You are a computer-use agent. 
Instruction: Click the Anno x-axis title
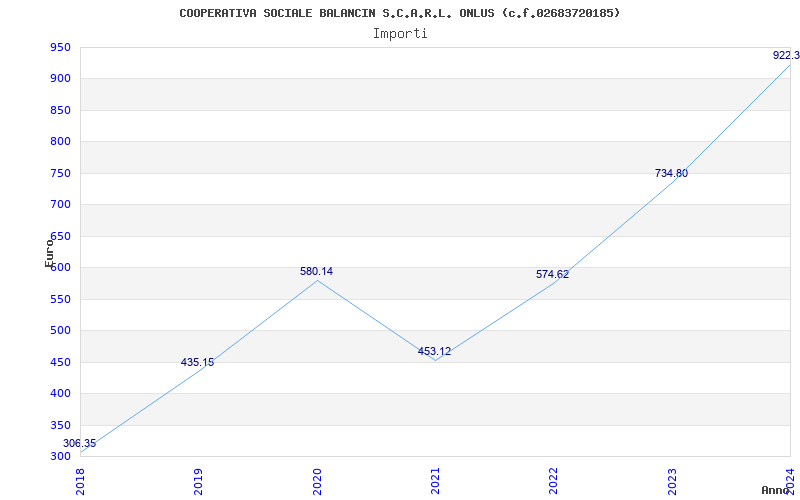point(776,490)
